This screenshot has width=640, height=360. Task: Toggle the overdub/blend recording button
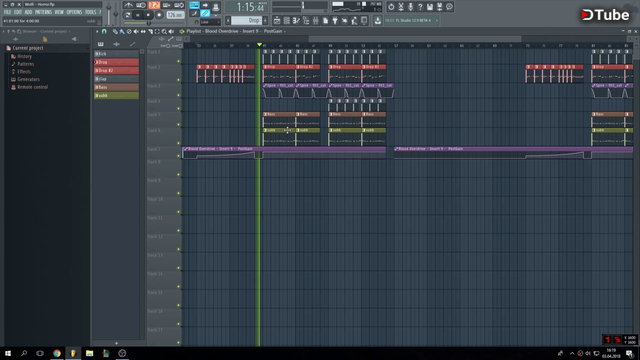pos(167,5)
